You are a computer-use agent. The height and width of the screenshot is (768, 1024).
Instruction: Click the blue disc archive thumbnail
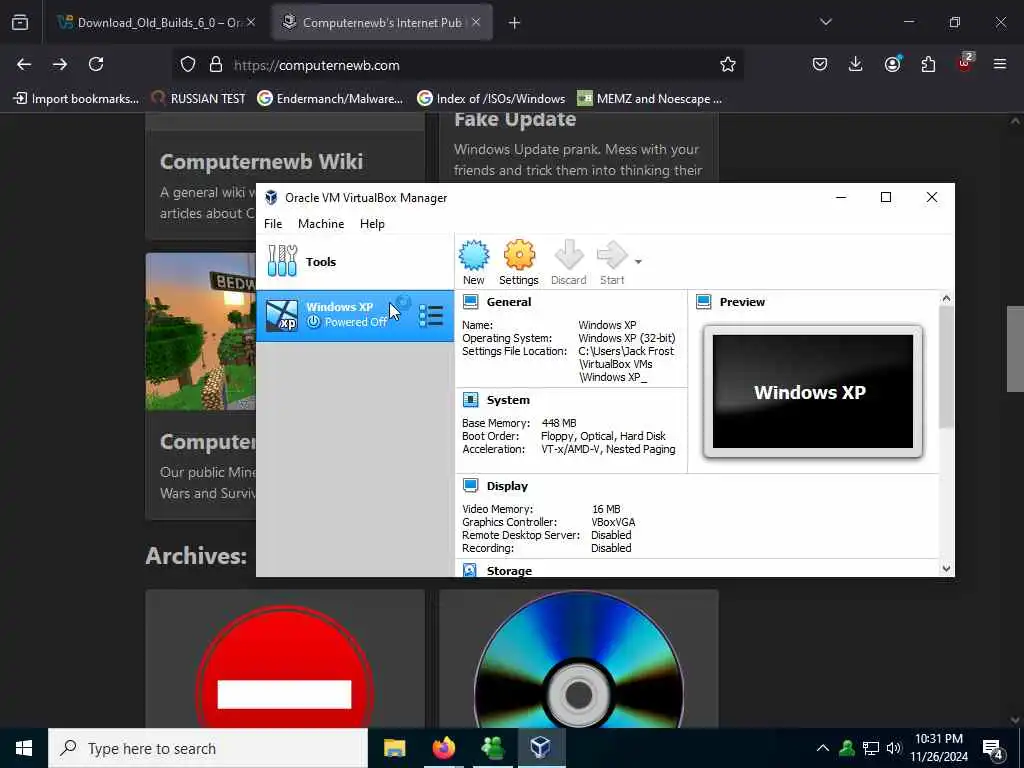[579, 658]
